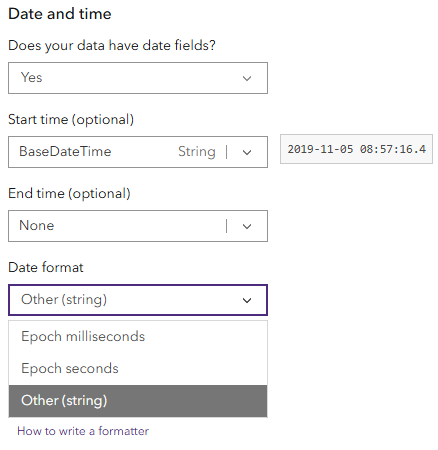This screenshot has height=450, width=438.
Task: Select the Epoch milliseconds option
Action: pyautogui.click(x=138, y=337)
